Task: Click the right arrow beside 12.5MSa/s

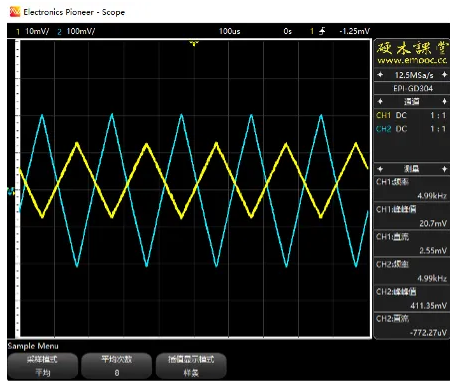Action: pyautogui.click(x=444, y=75)
